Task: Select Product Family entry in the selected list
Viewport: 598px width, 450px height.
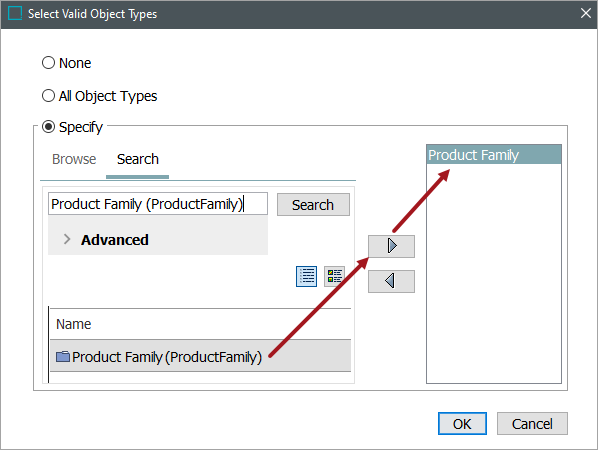Action: [x=494, y=155]
